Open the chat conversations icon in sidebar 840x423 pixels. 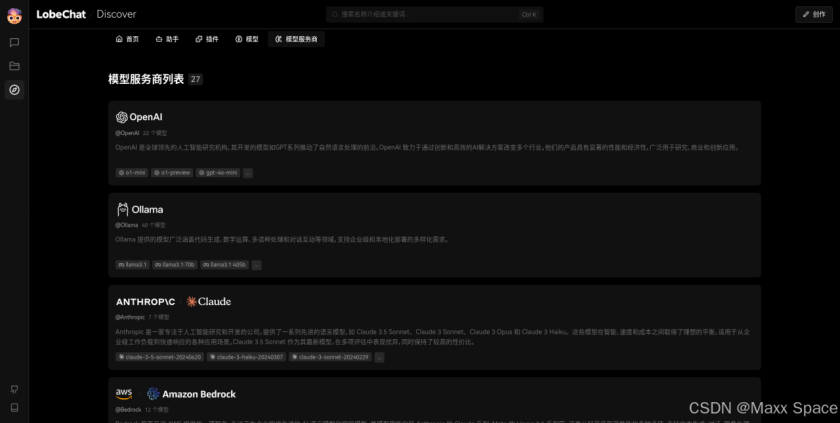pos(14,42)
